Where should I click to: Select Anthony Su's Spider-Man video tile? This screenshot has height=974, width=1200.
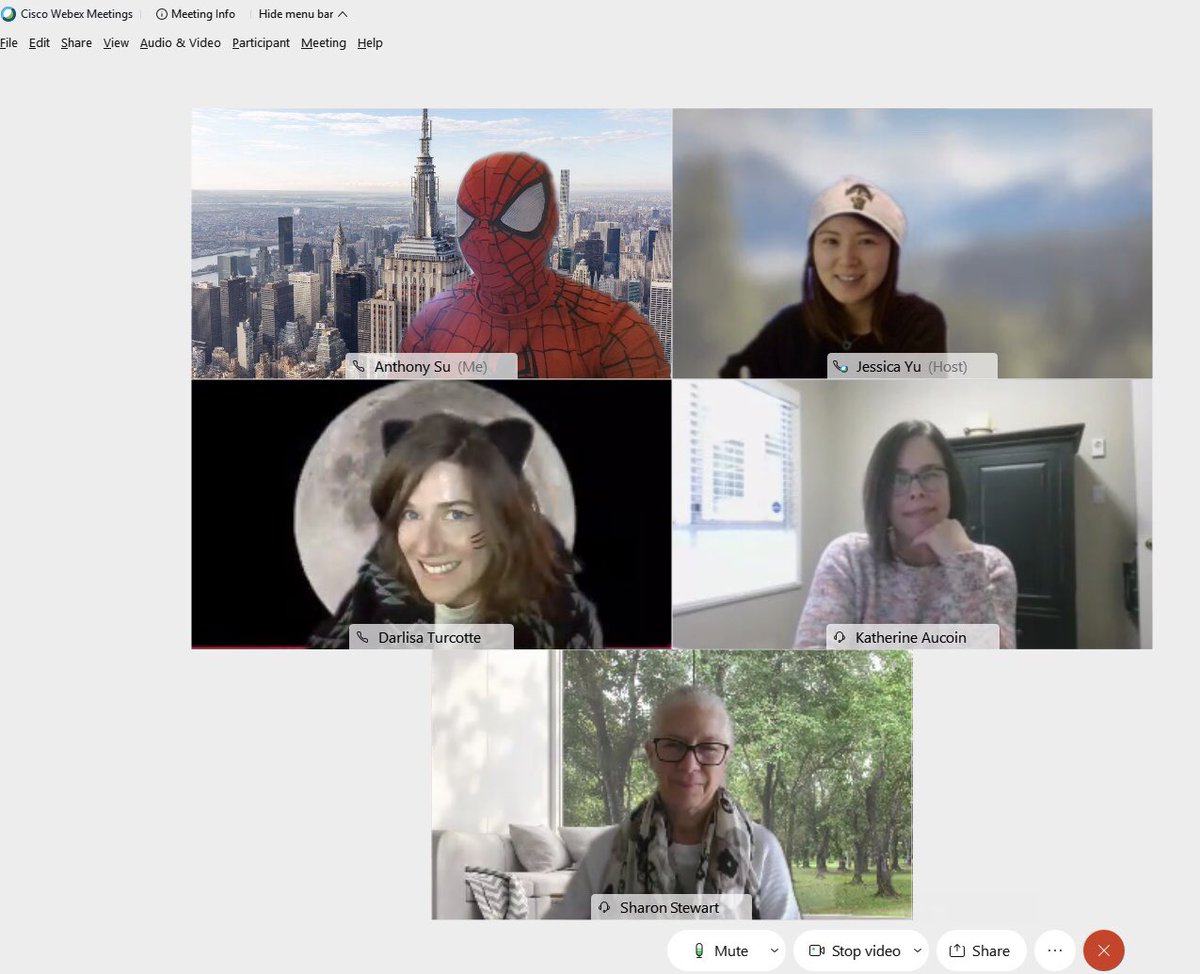click(x=431, y=243)
